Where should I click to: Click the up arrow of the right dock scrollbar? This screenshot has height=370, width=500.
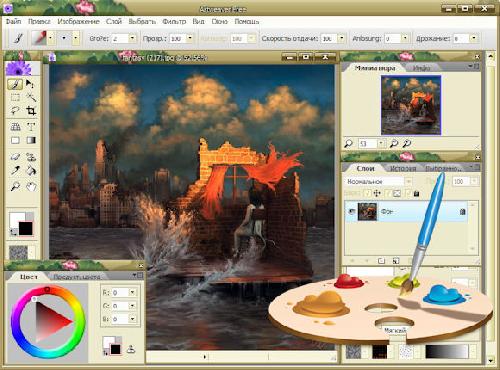tap(490, 56)
